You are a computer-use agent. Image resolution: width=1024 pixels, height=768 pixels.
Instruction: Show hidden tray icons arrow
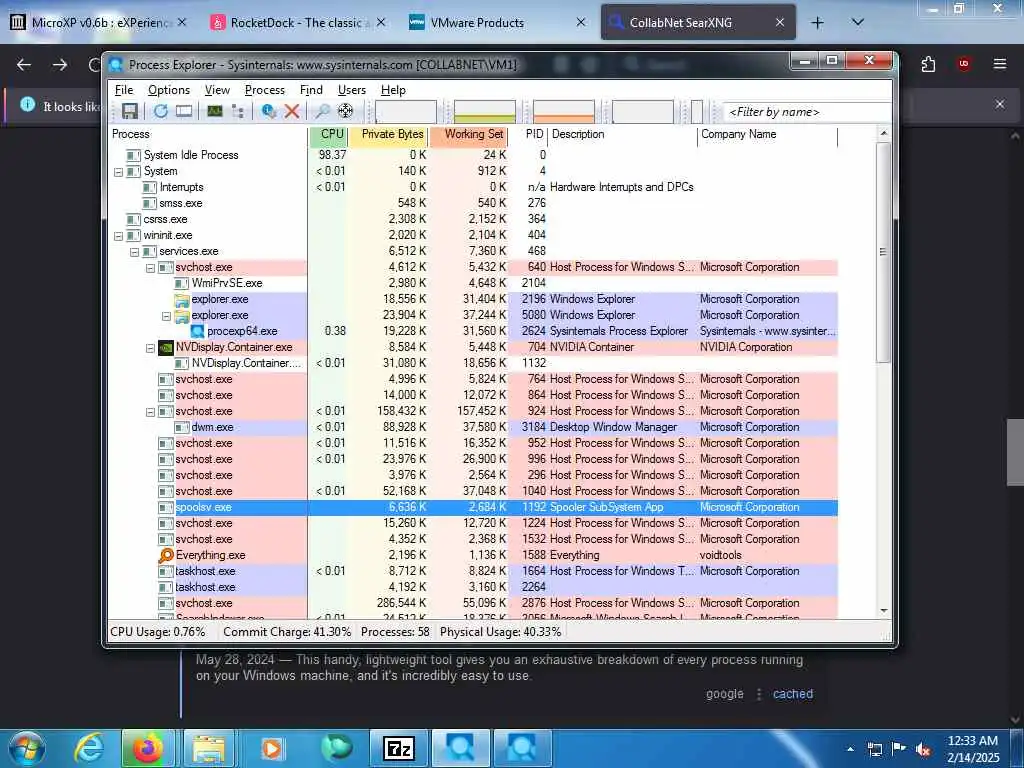(850, 749)
